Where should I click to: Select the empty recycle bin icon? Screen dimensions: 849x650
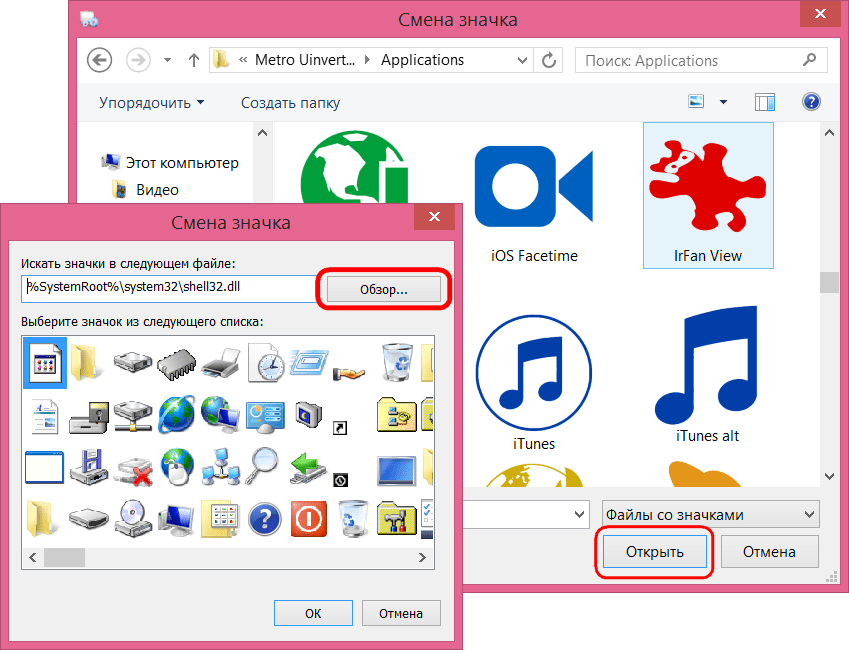[x=352, y=518]
